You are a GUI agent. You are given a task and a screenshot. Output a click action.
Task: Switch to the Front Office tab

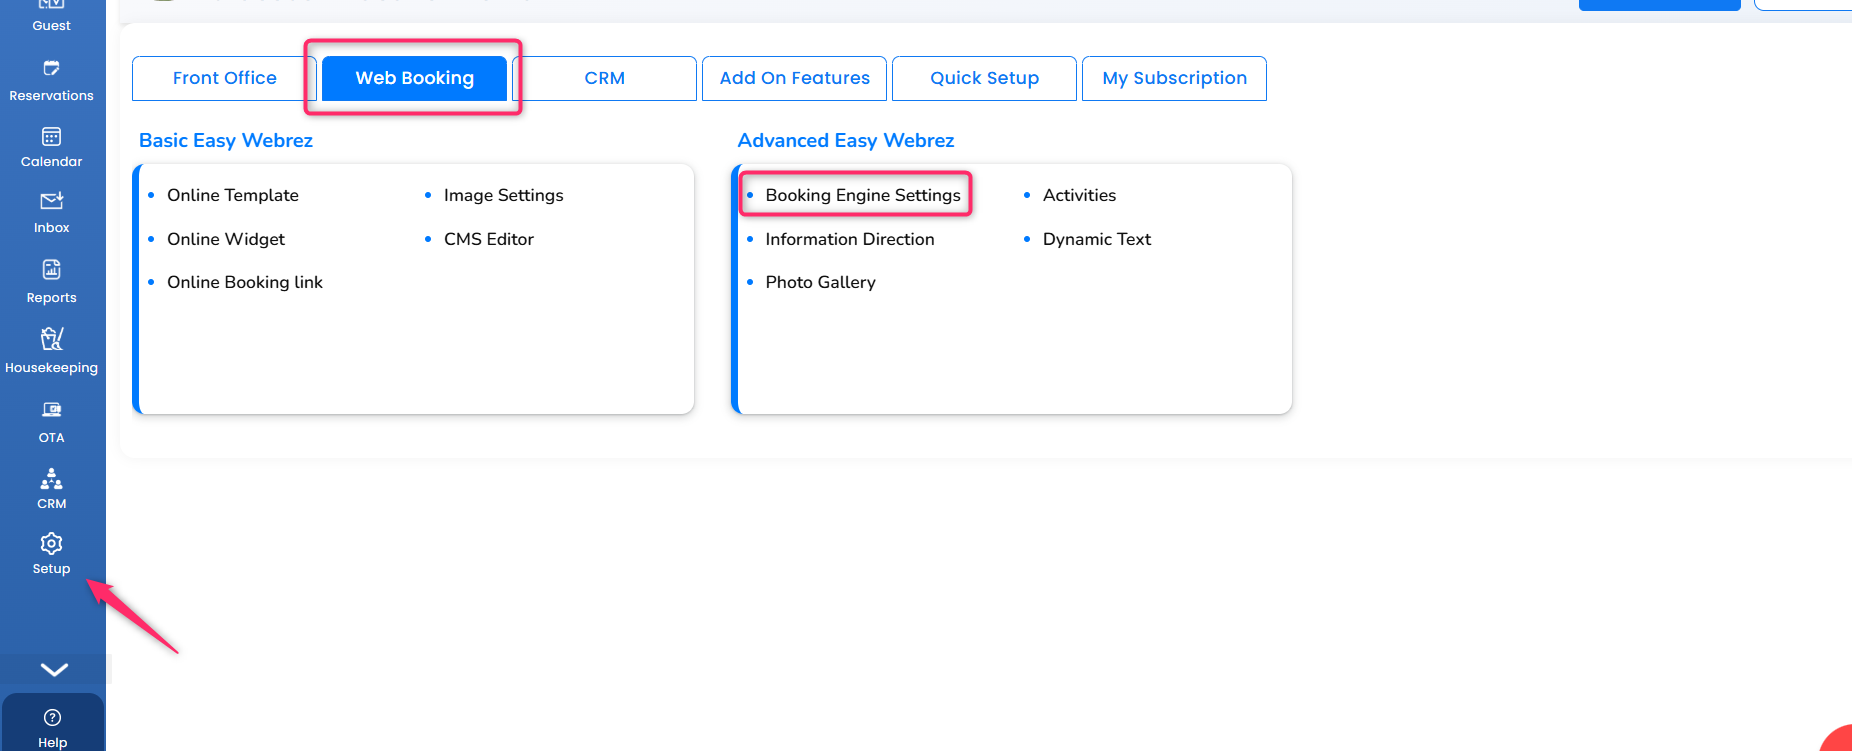click(x=224, y=78)
